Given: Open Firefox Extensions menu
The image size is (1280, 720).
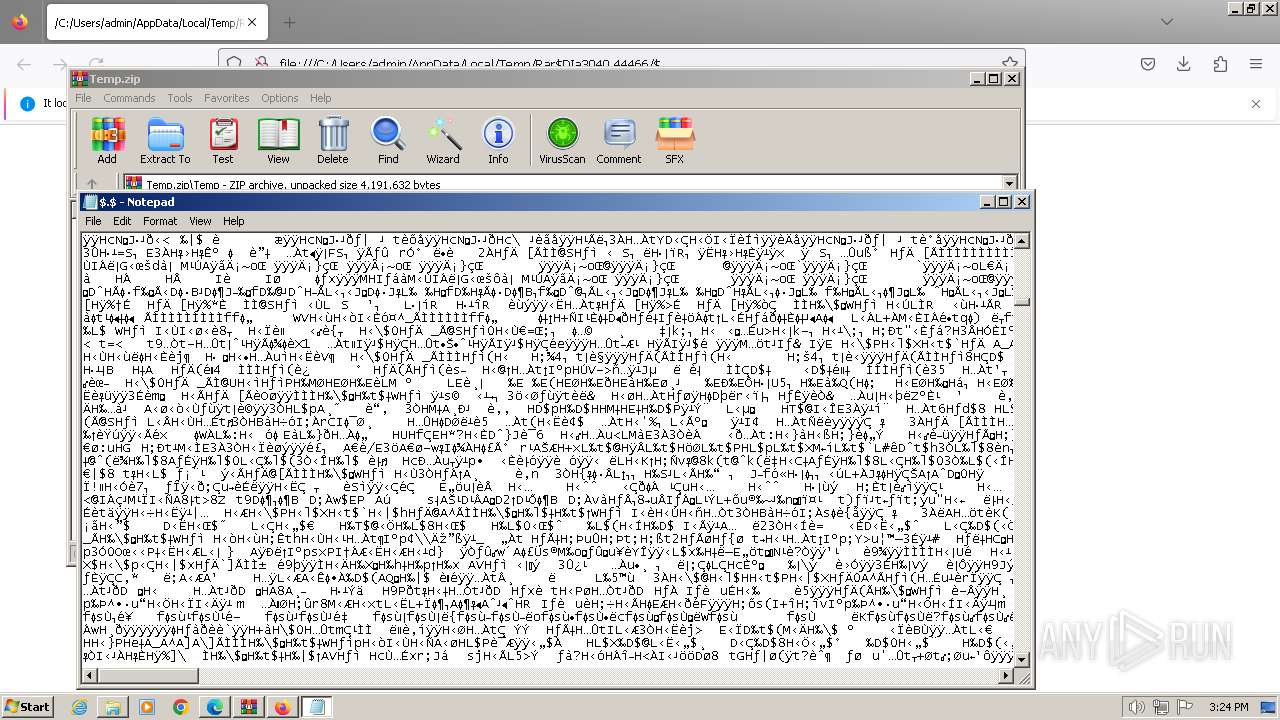Looking at the screenshot, I should pos(1220,64).
